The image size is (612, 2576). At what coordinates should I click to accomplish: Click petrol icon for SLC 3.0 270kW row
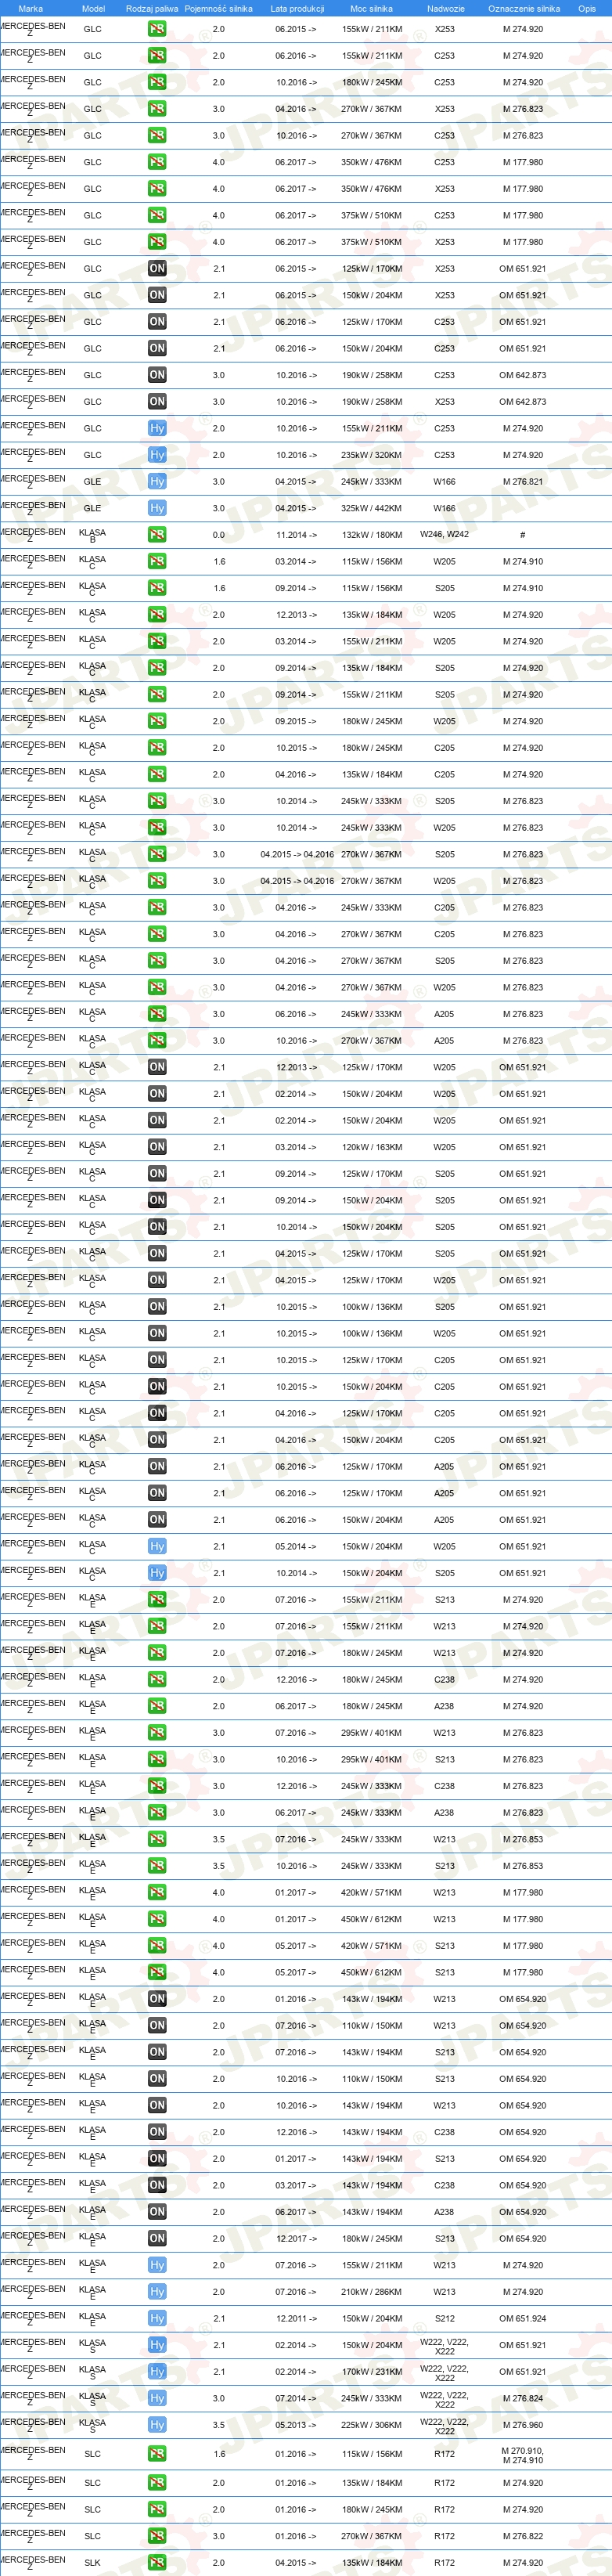pos(157,2536)
